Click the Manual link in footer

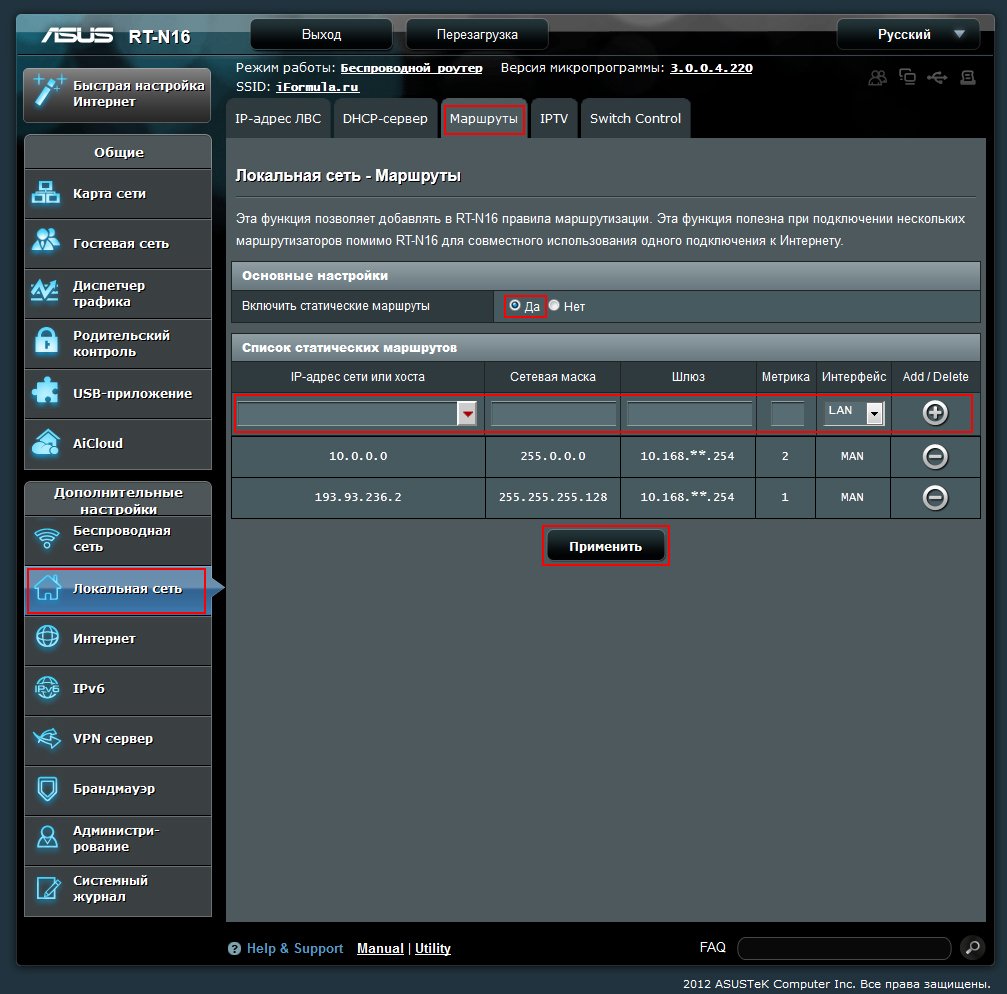point(380,948)
